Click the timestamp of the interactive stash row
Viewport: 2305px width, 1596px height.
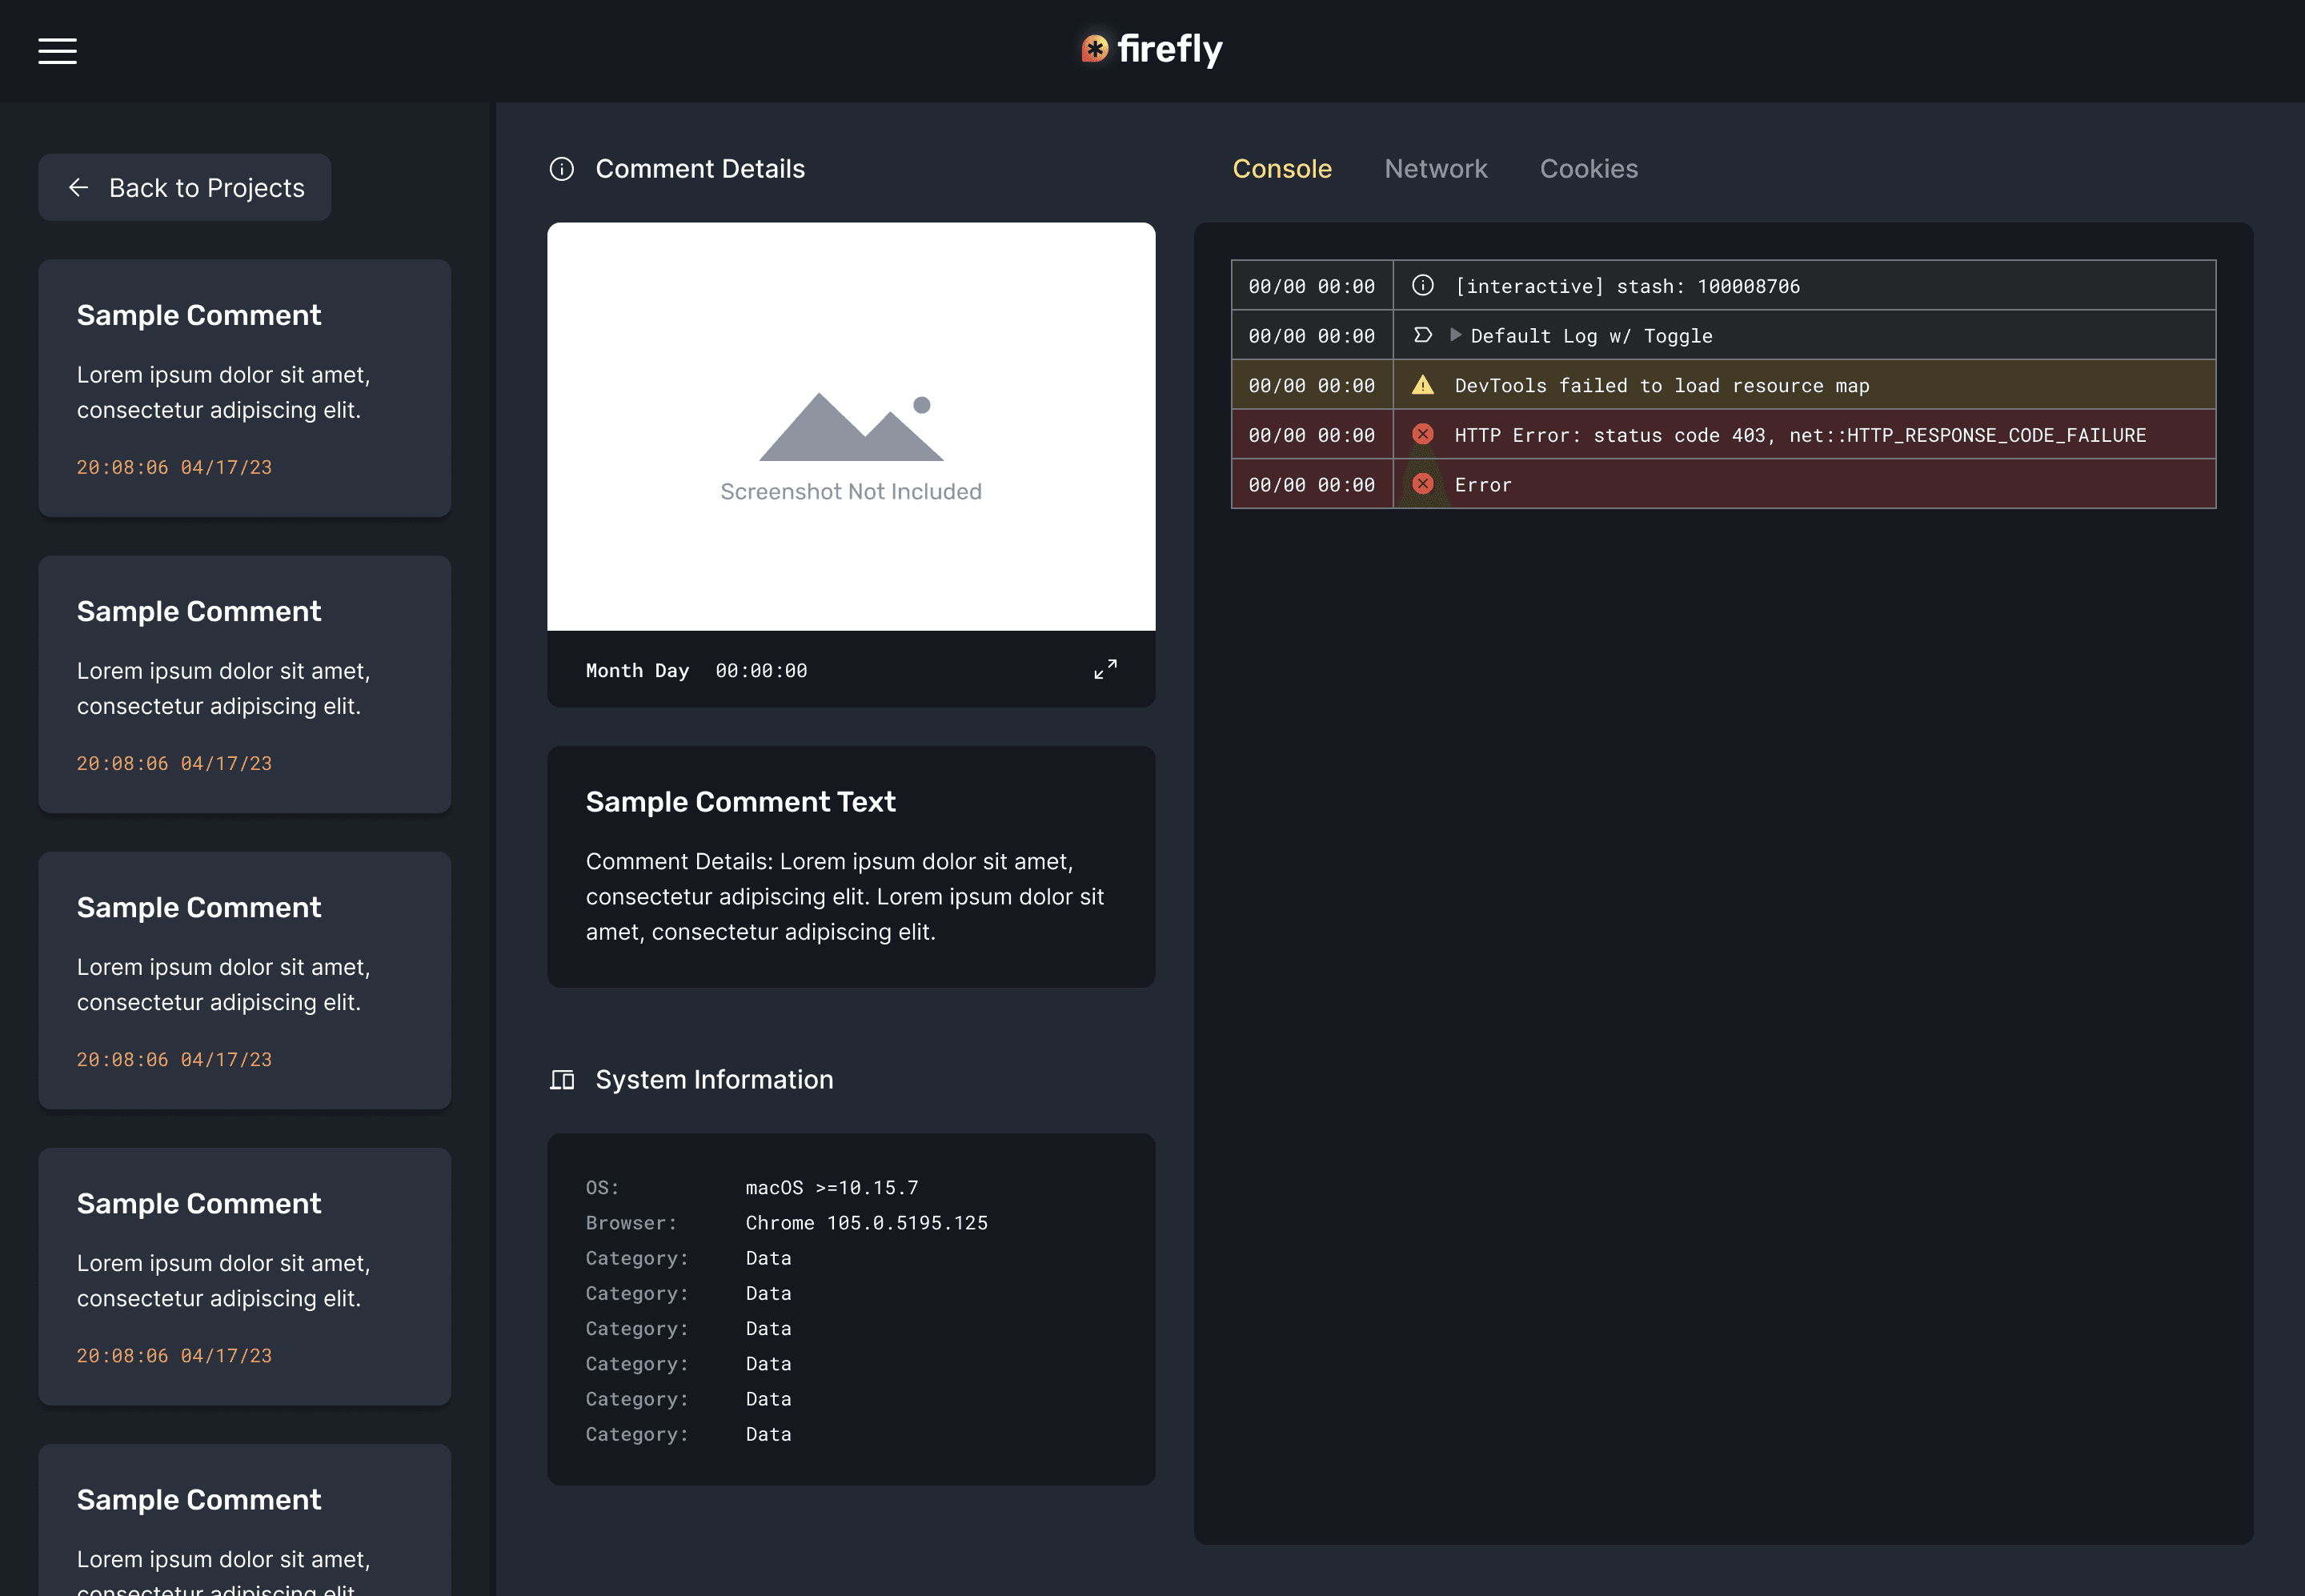click(x=1311, y=286)
